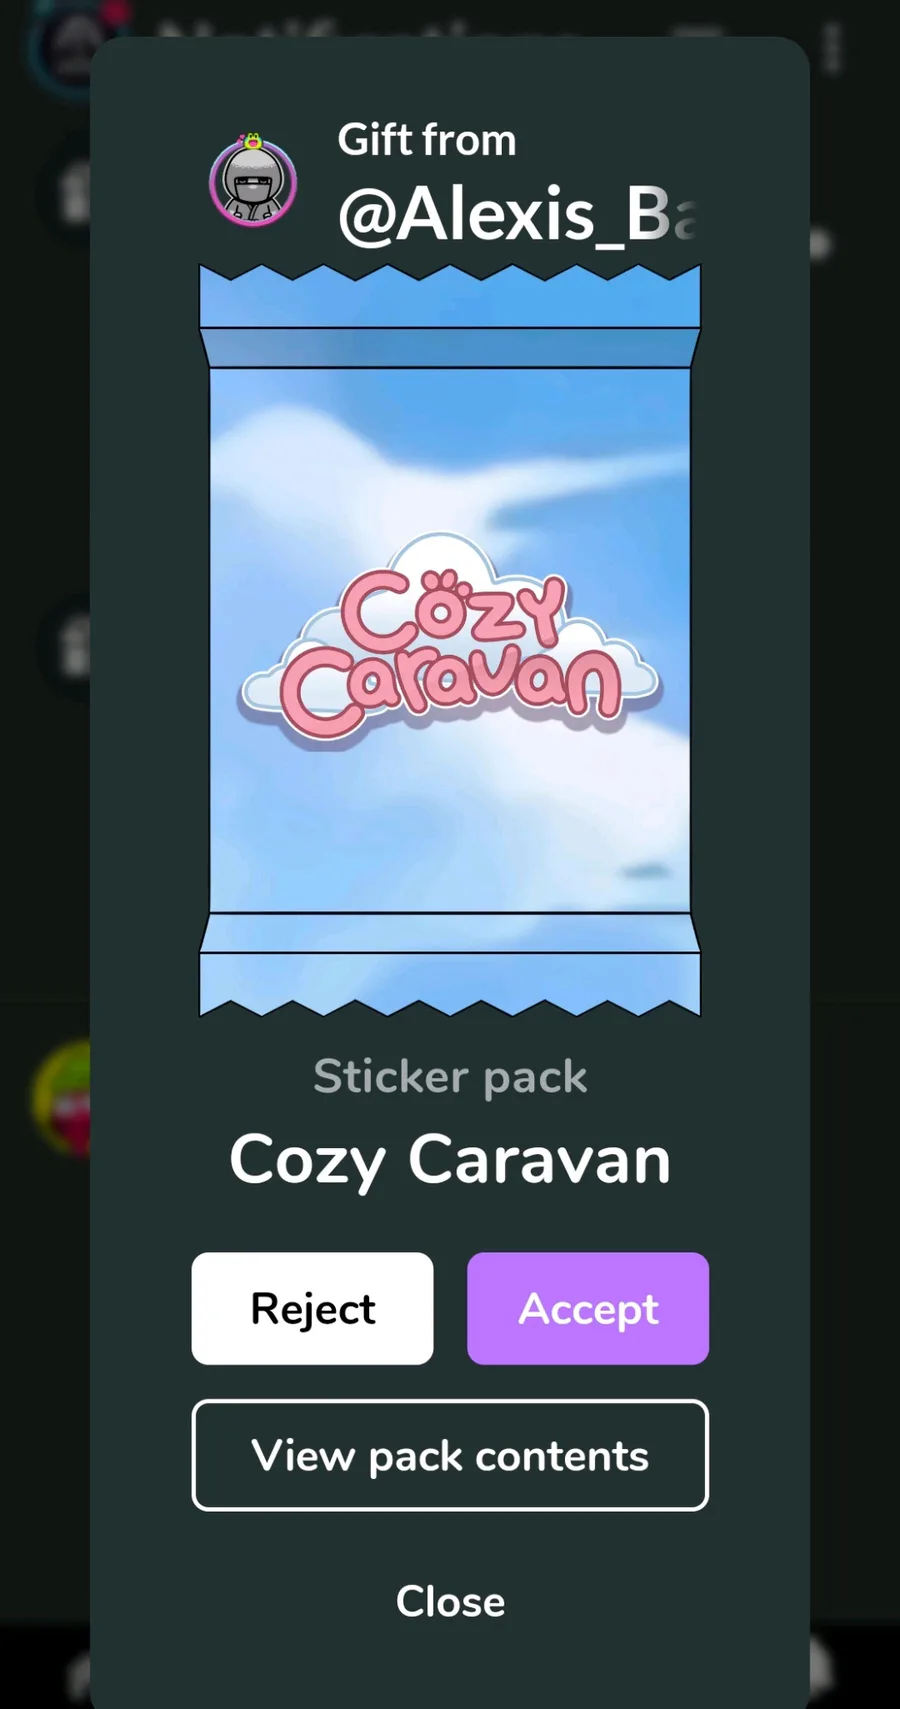Tap the zigzag bottom seal of pack
This screenshot has width=900, height=1709.
[x=450, y=985]
